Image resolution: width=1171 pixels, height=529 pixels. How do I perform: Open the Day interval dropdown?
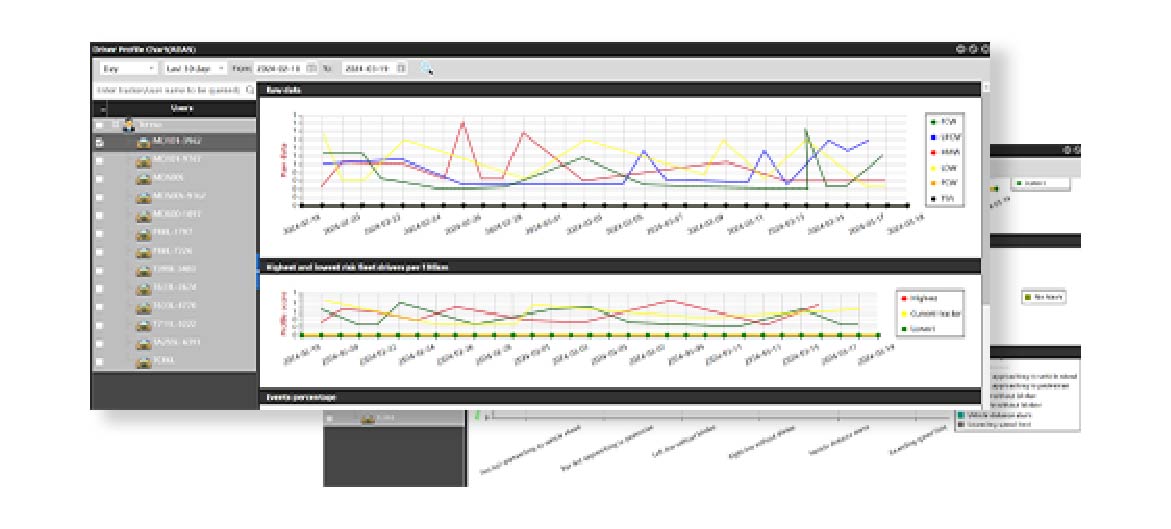pos(128,68)
